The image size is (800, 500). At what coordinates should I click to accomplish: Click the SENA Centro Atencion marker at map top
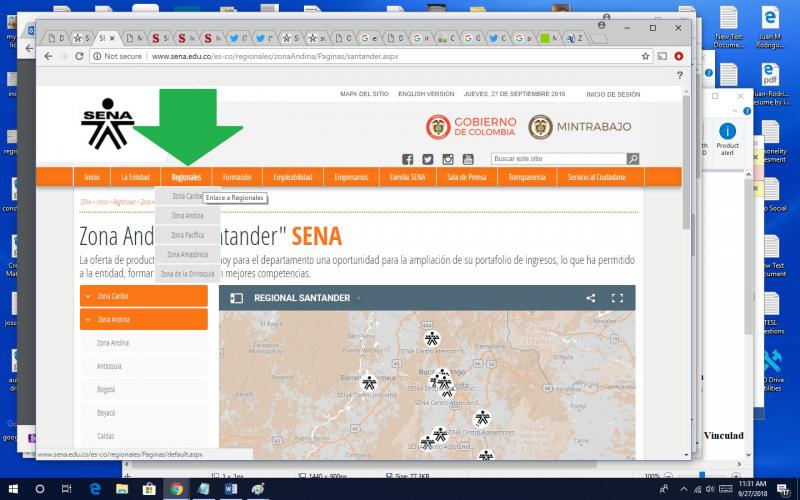pos(432,338)
